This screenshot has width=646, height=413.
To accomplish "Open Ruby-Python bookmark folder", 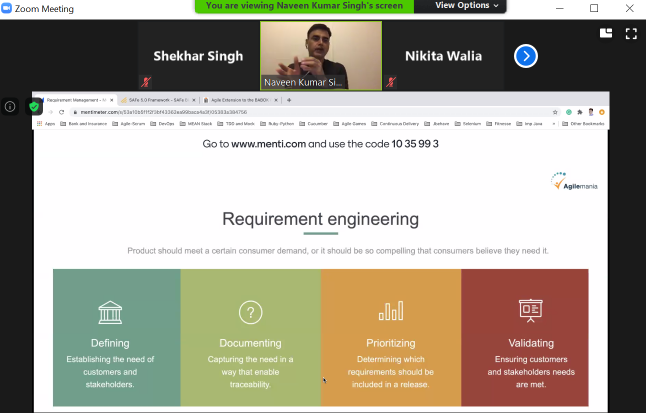I will coord(277,124).
